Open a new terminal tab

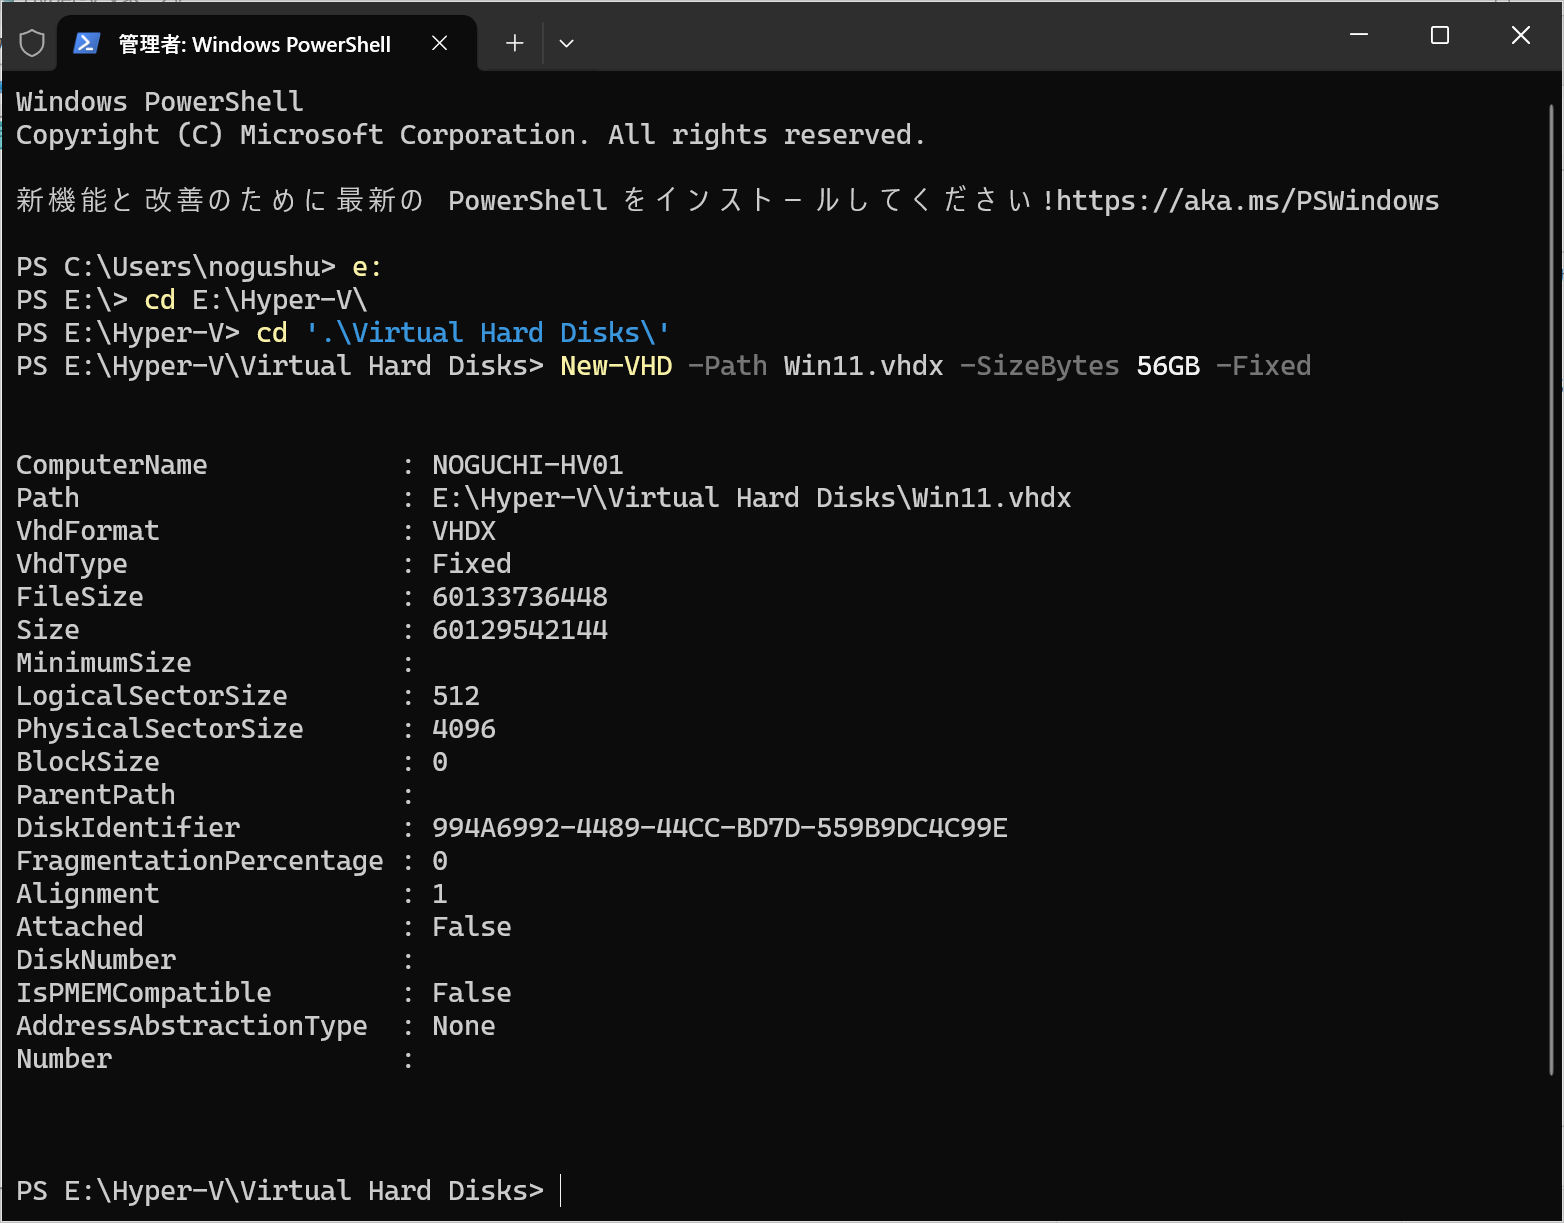point(514,43)
